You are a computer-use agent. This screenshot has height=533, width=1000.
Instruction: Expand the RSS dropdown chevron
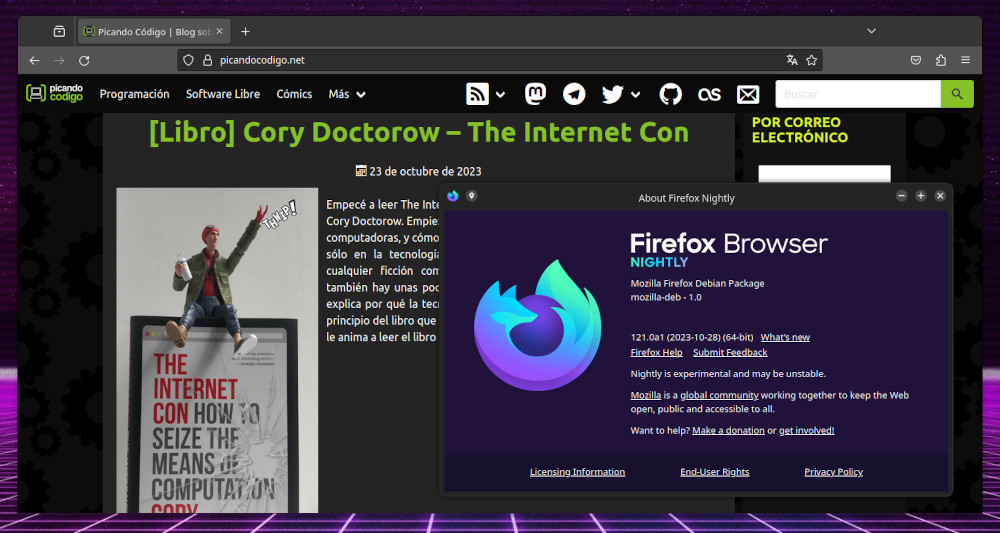click(500, 95)
